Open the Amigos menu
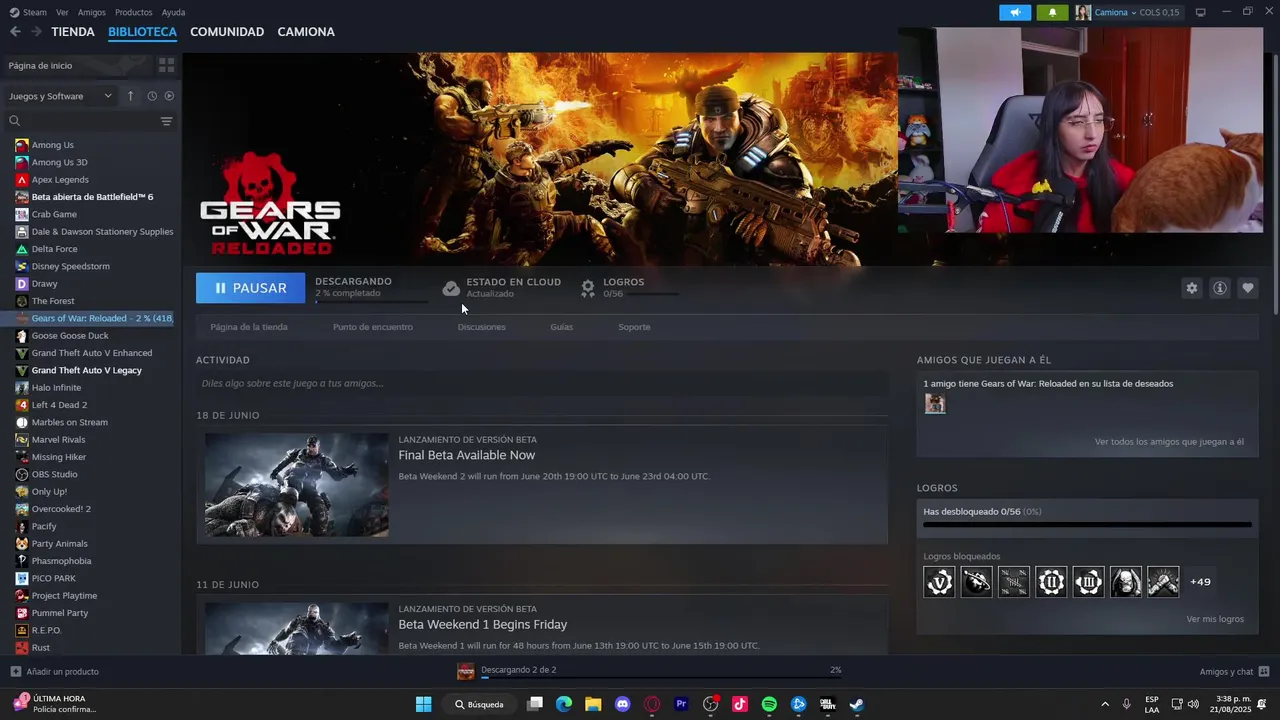The width and height of the screenshot is (1280, 720). [x=92, y=12]
